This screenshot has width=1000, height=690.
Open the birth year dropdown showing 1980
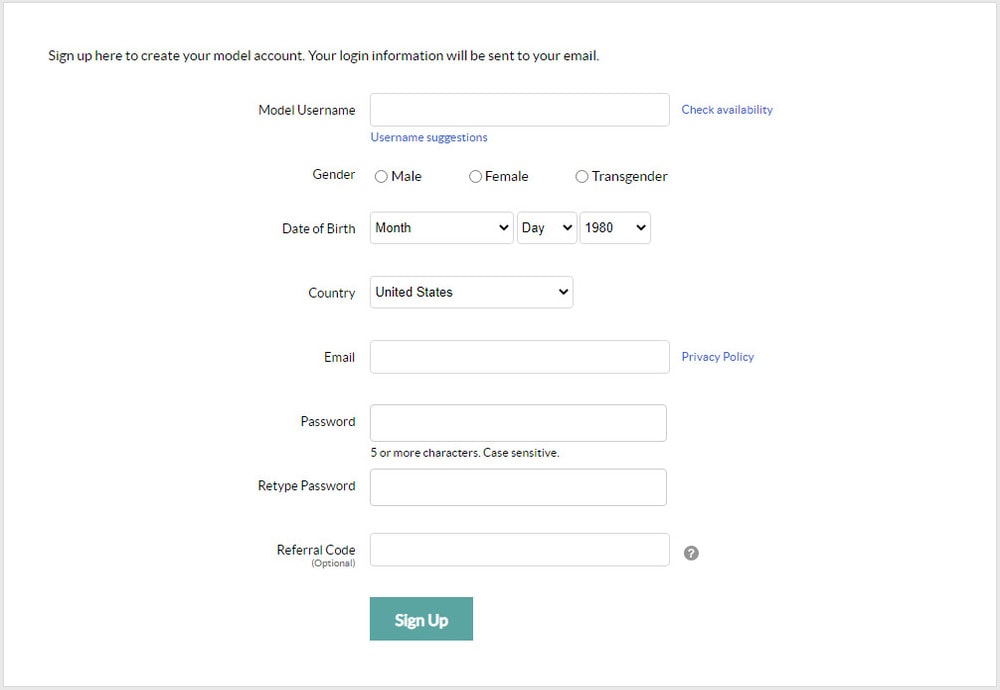(x=615, y=228)
